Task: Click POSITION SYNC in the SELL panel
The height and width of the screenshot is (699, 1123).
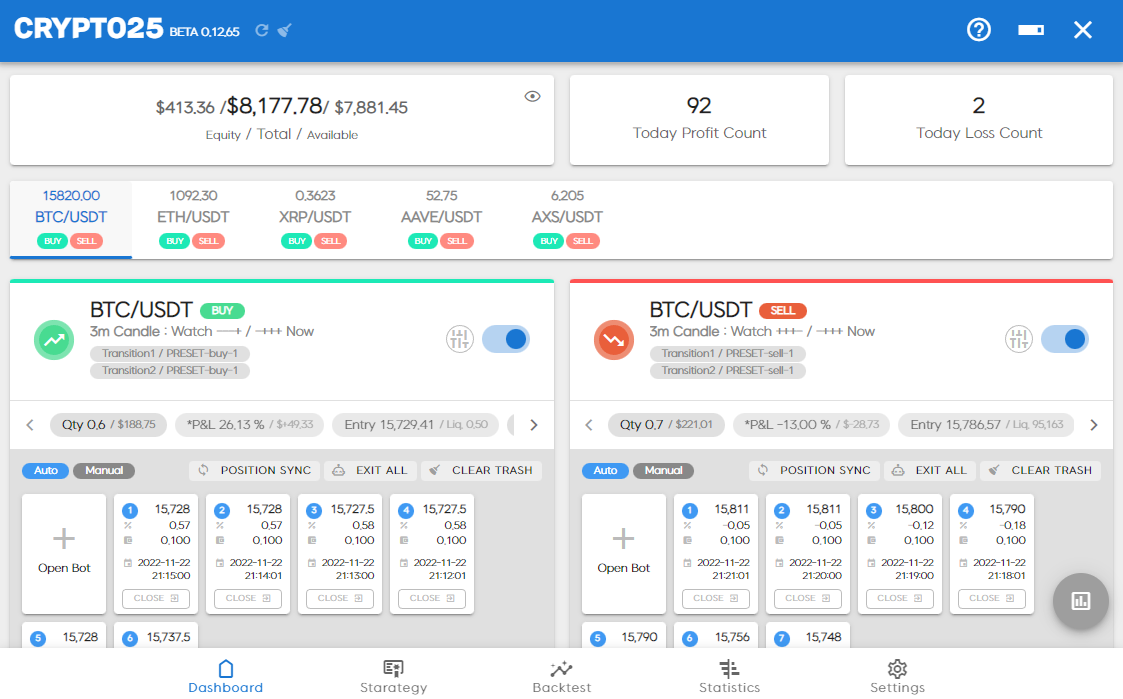Action: tap(814, 470)
